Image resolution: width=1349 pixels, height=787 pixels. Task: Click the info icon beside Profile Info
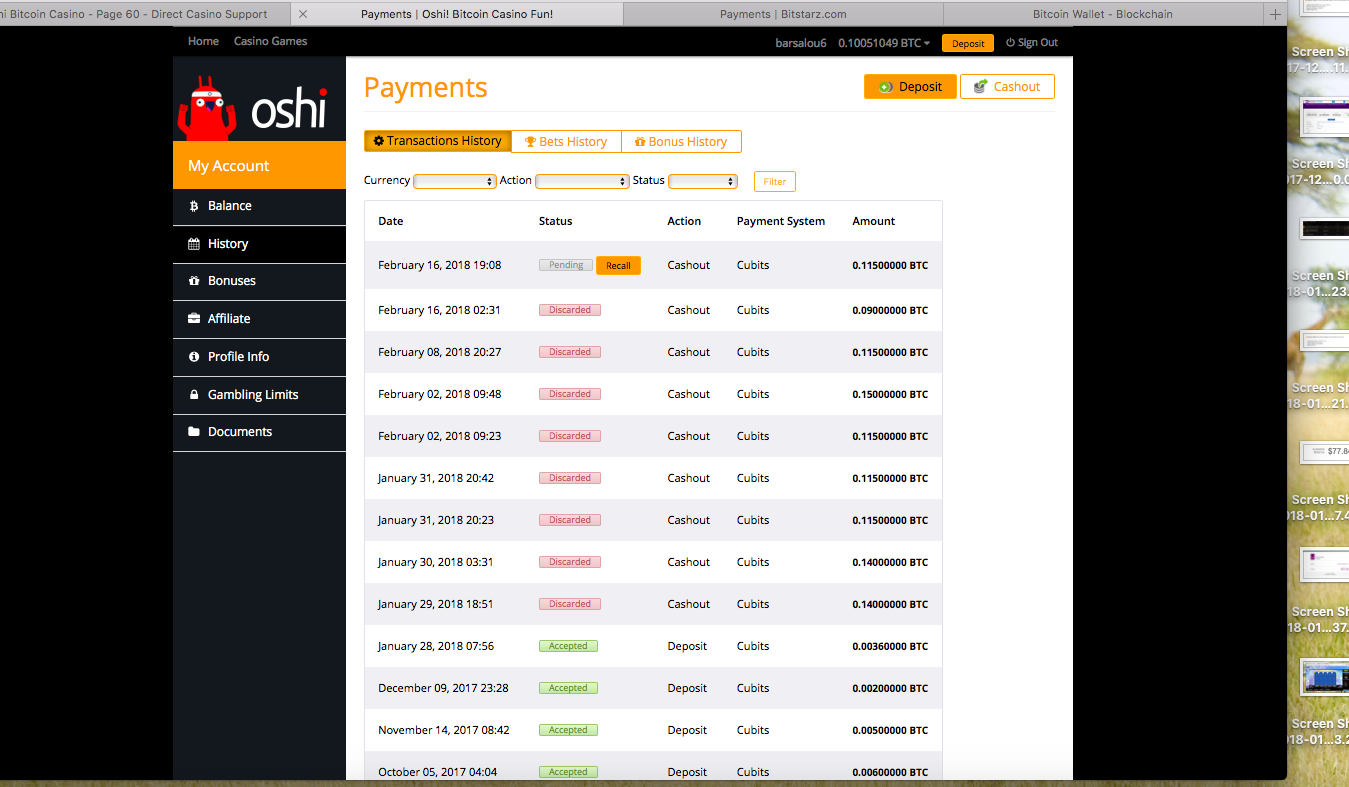pyautogui.click(x=194, y=357)
